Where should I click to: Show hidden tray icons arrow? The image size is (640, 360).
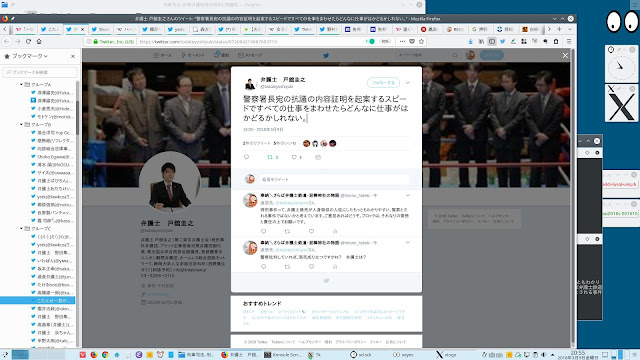click(x=553, y=355)
